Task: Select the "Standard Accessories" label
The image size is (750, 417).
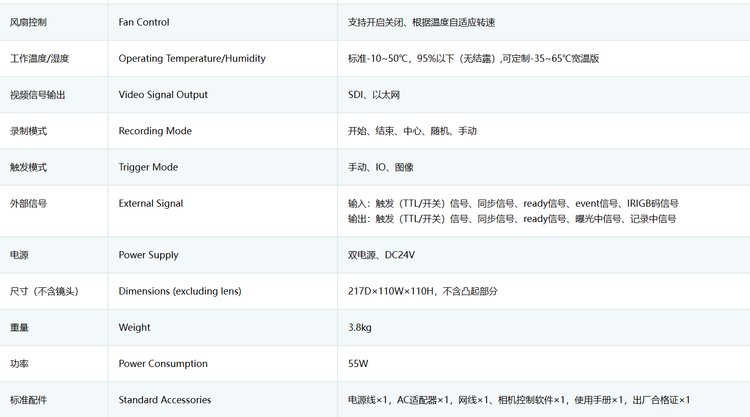Action: click(x=165, y=400)
